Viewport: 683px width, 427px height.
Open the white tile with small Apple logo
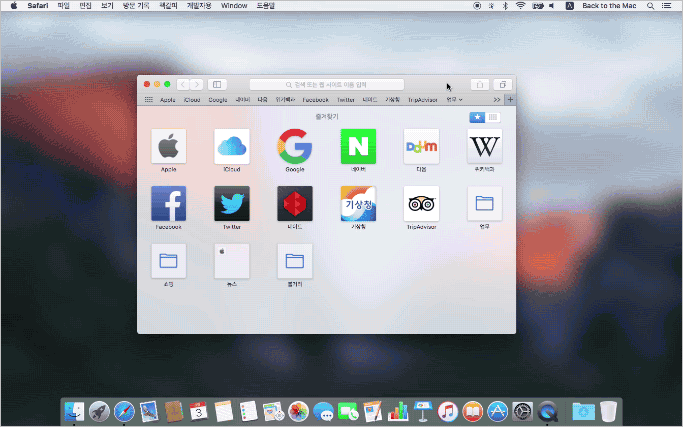click(x=232, y=261)
